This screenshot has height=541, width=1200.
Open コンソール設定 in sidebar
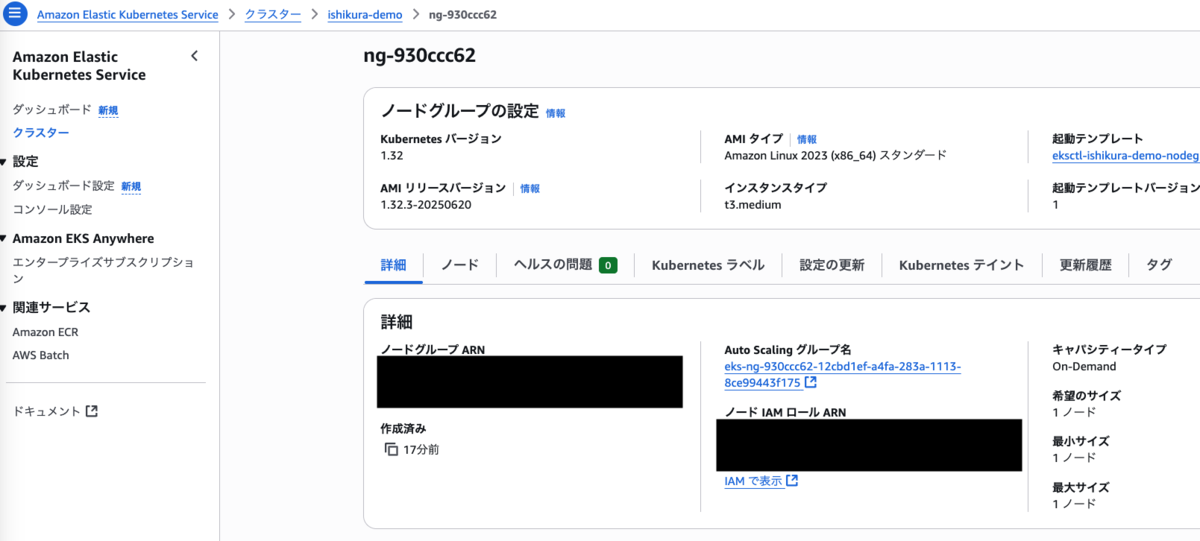tap(52, 209)
